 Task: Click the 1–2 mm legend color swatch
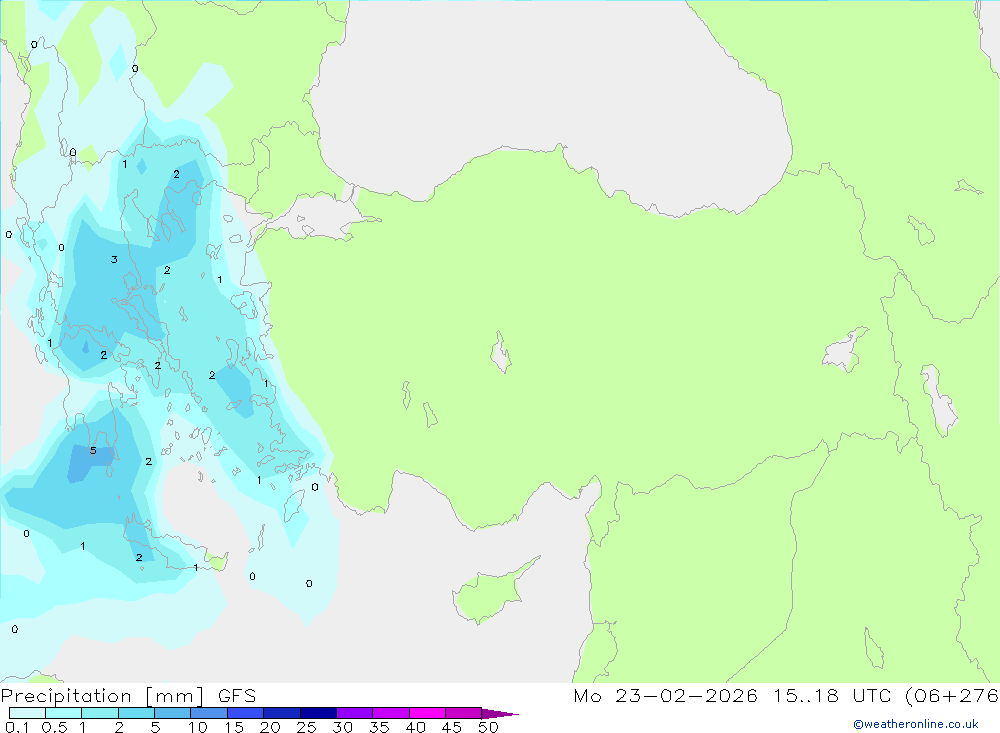pos(100,713)
